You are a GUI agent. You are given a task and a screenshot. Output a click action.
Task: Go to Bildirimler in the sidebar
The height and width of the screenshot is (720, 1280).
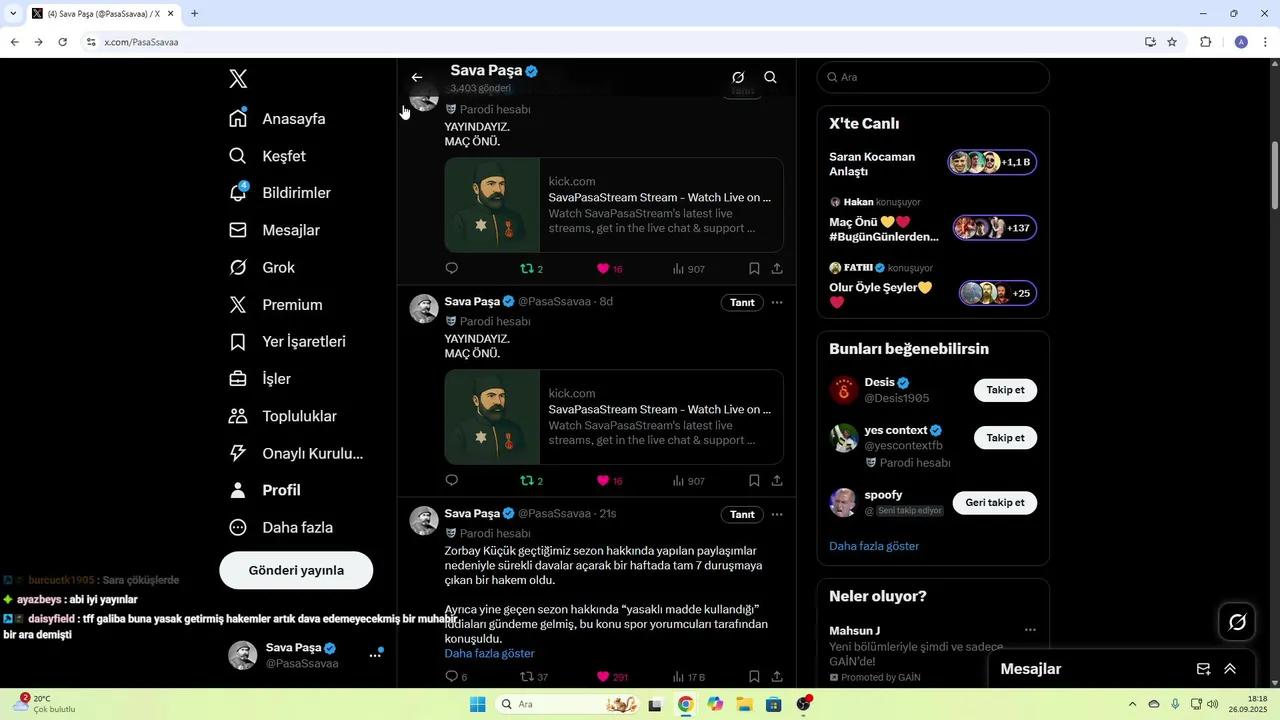pyautogui.click(x=296, y=193)
